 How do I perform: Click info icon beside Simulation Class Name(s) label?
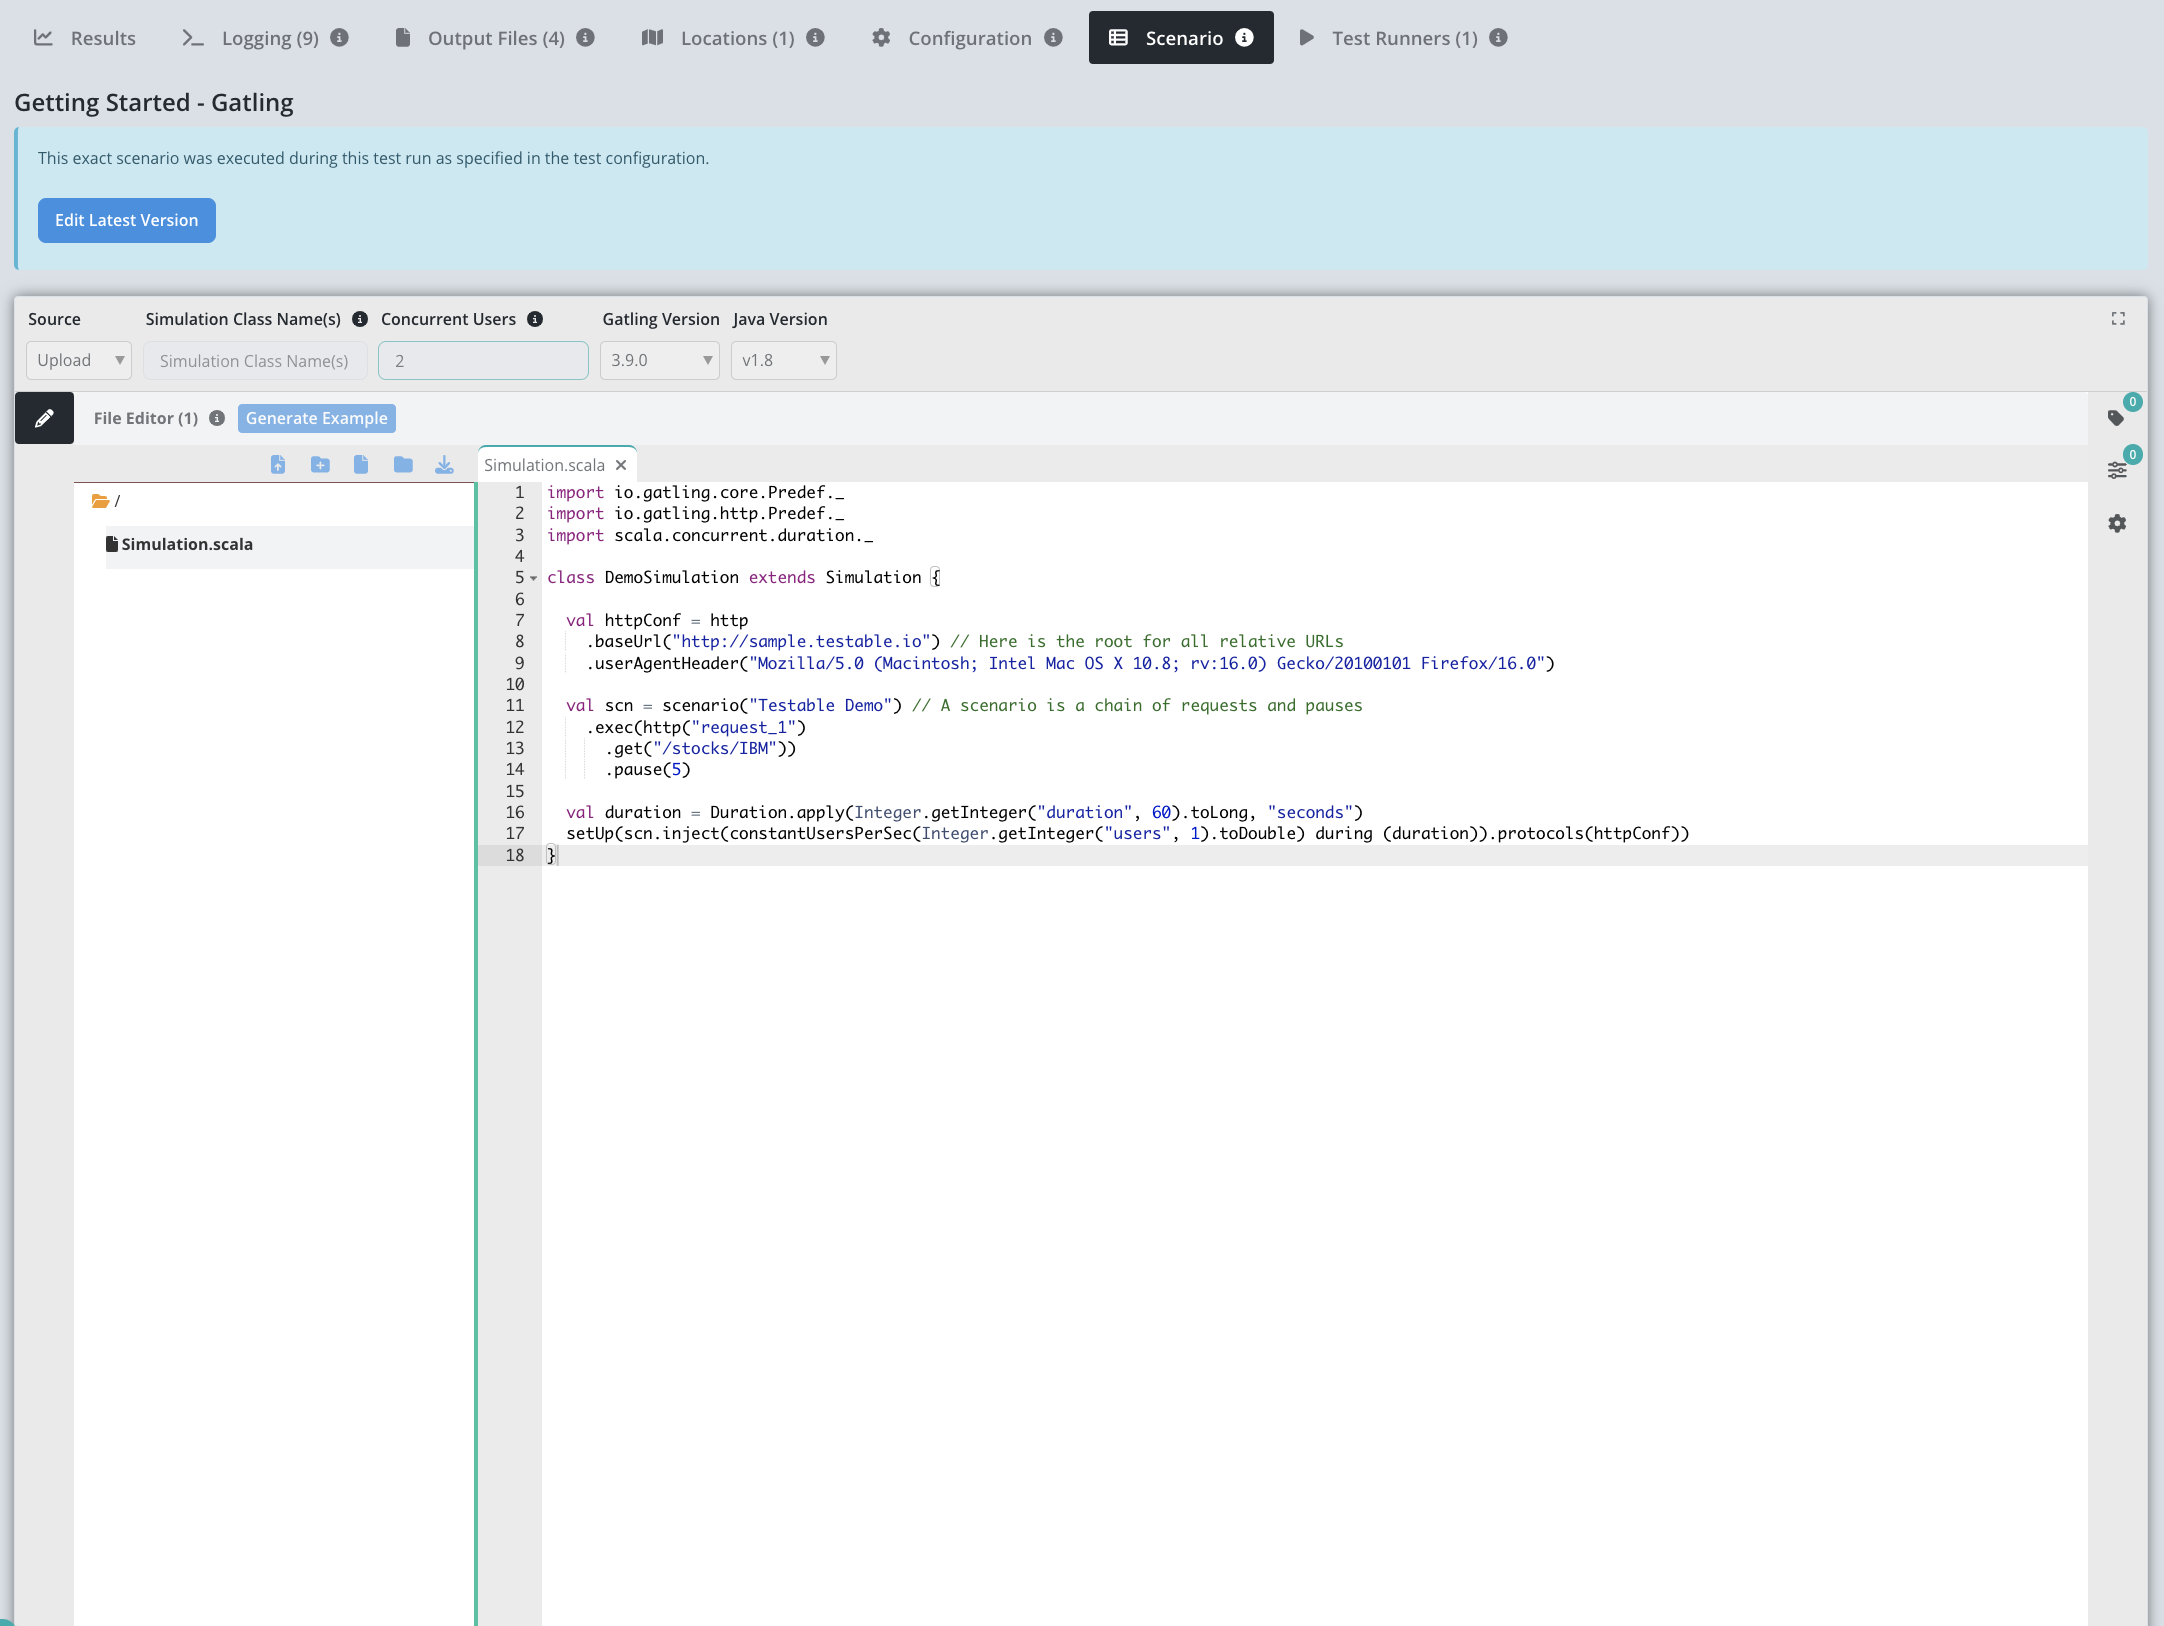360,319
